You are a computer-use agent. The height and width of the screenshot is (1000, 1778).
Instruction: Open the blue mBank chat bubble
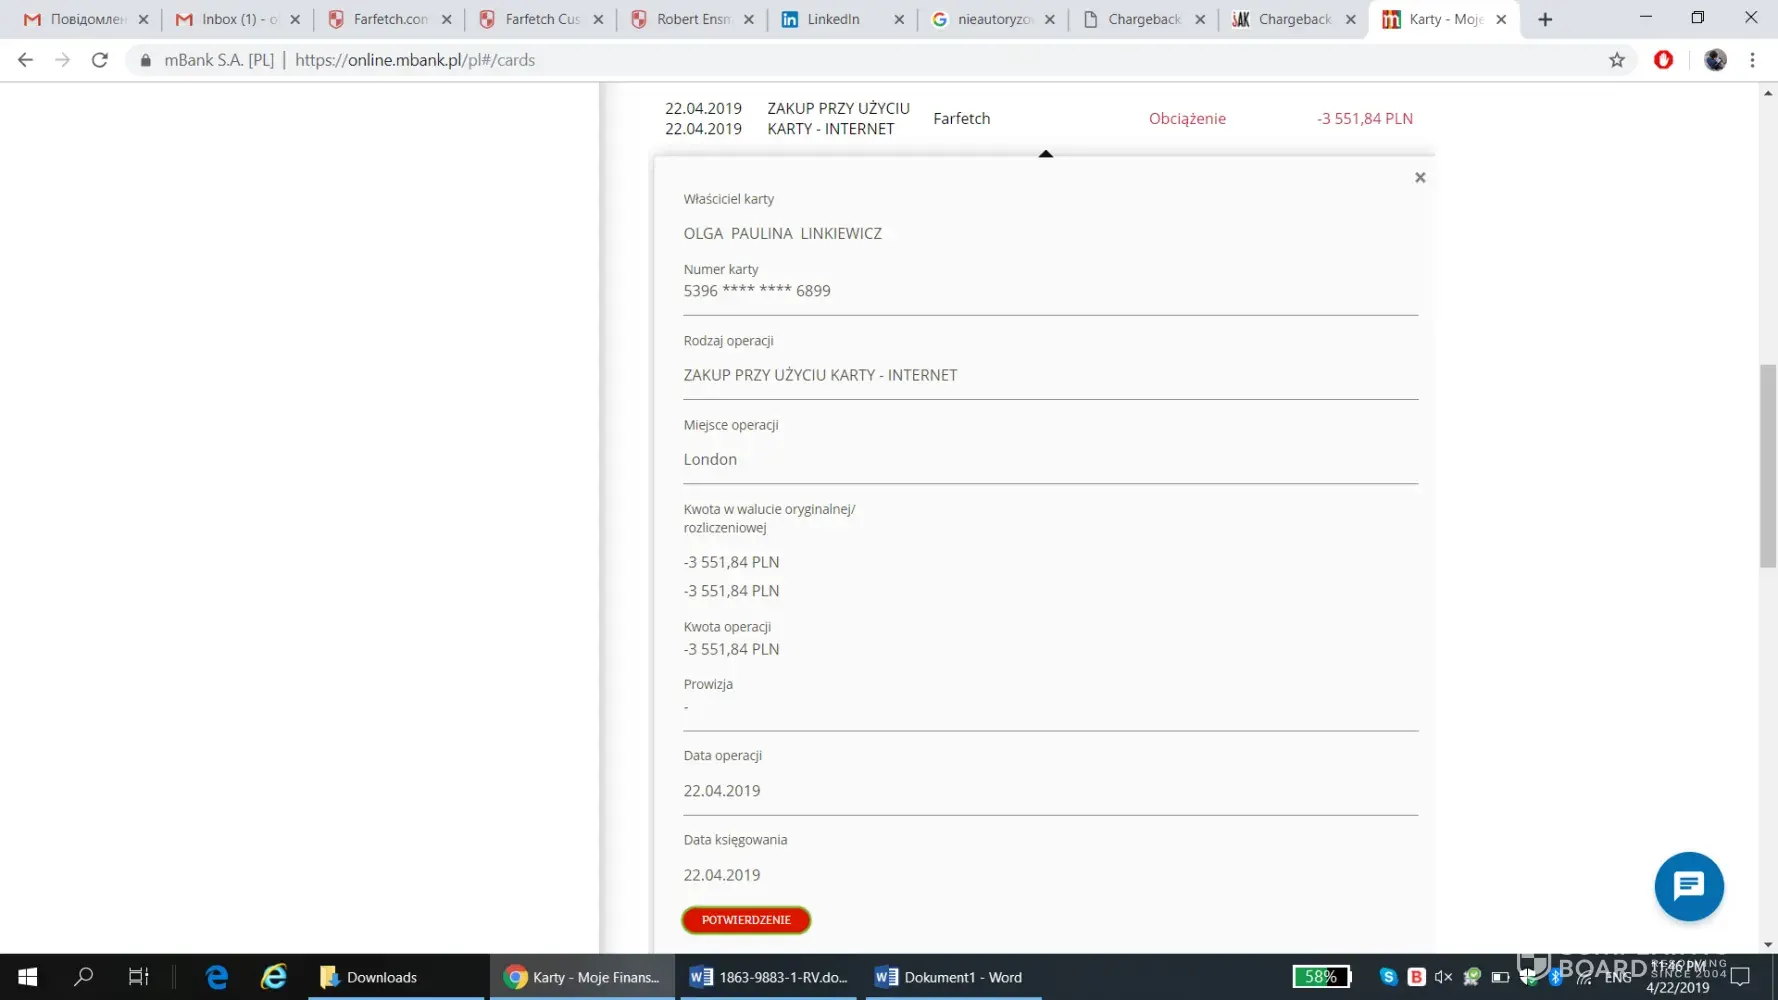coord(1689,886)
